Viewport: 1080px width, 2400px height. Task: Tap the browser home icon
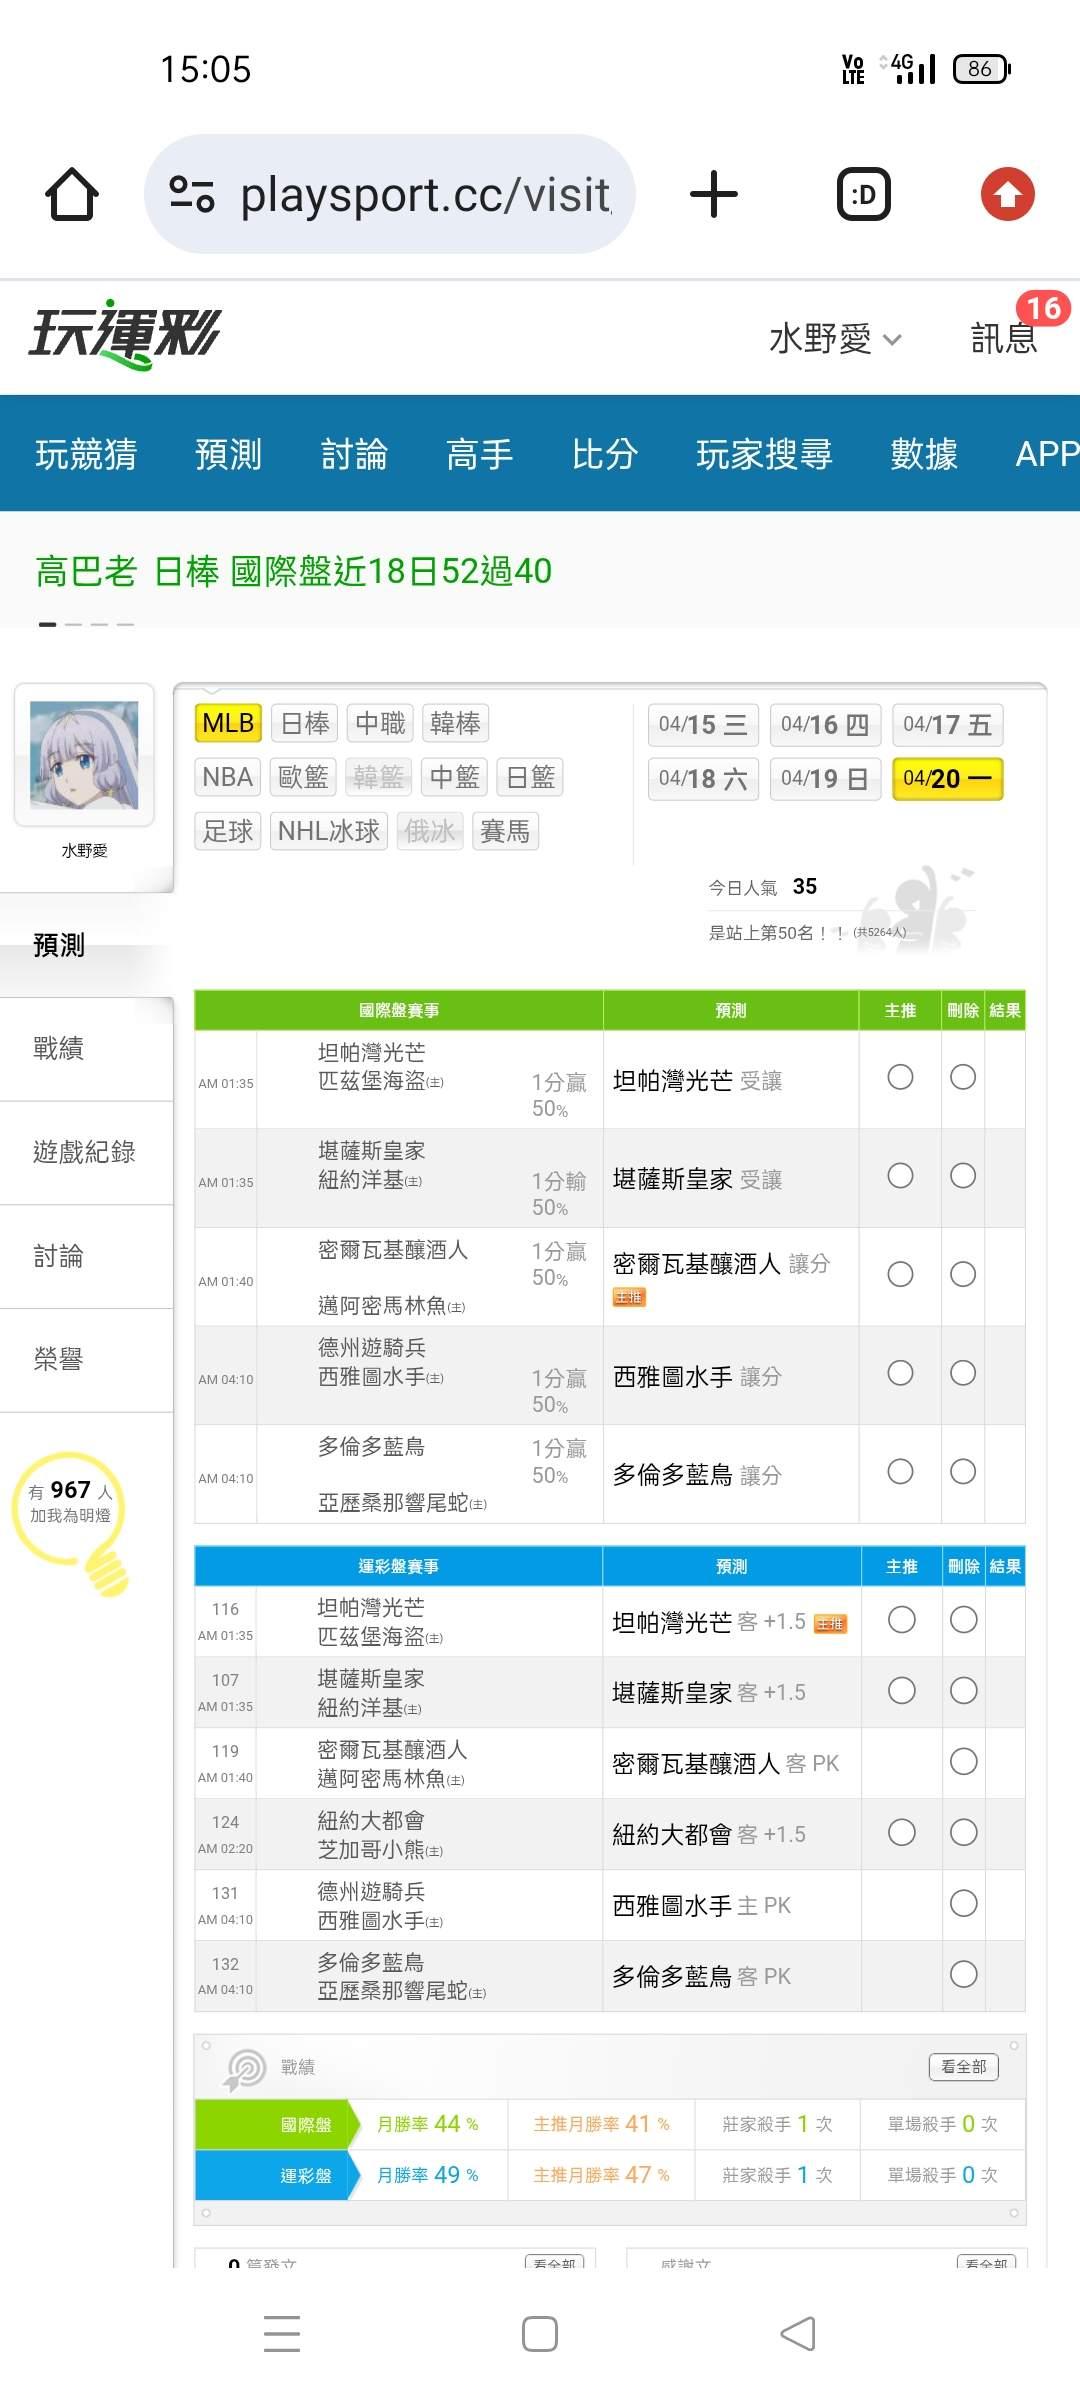(x=72, y=194)
